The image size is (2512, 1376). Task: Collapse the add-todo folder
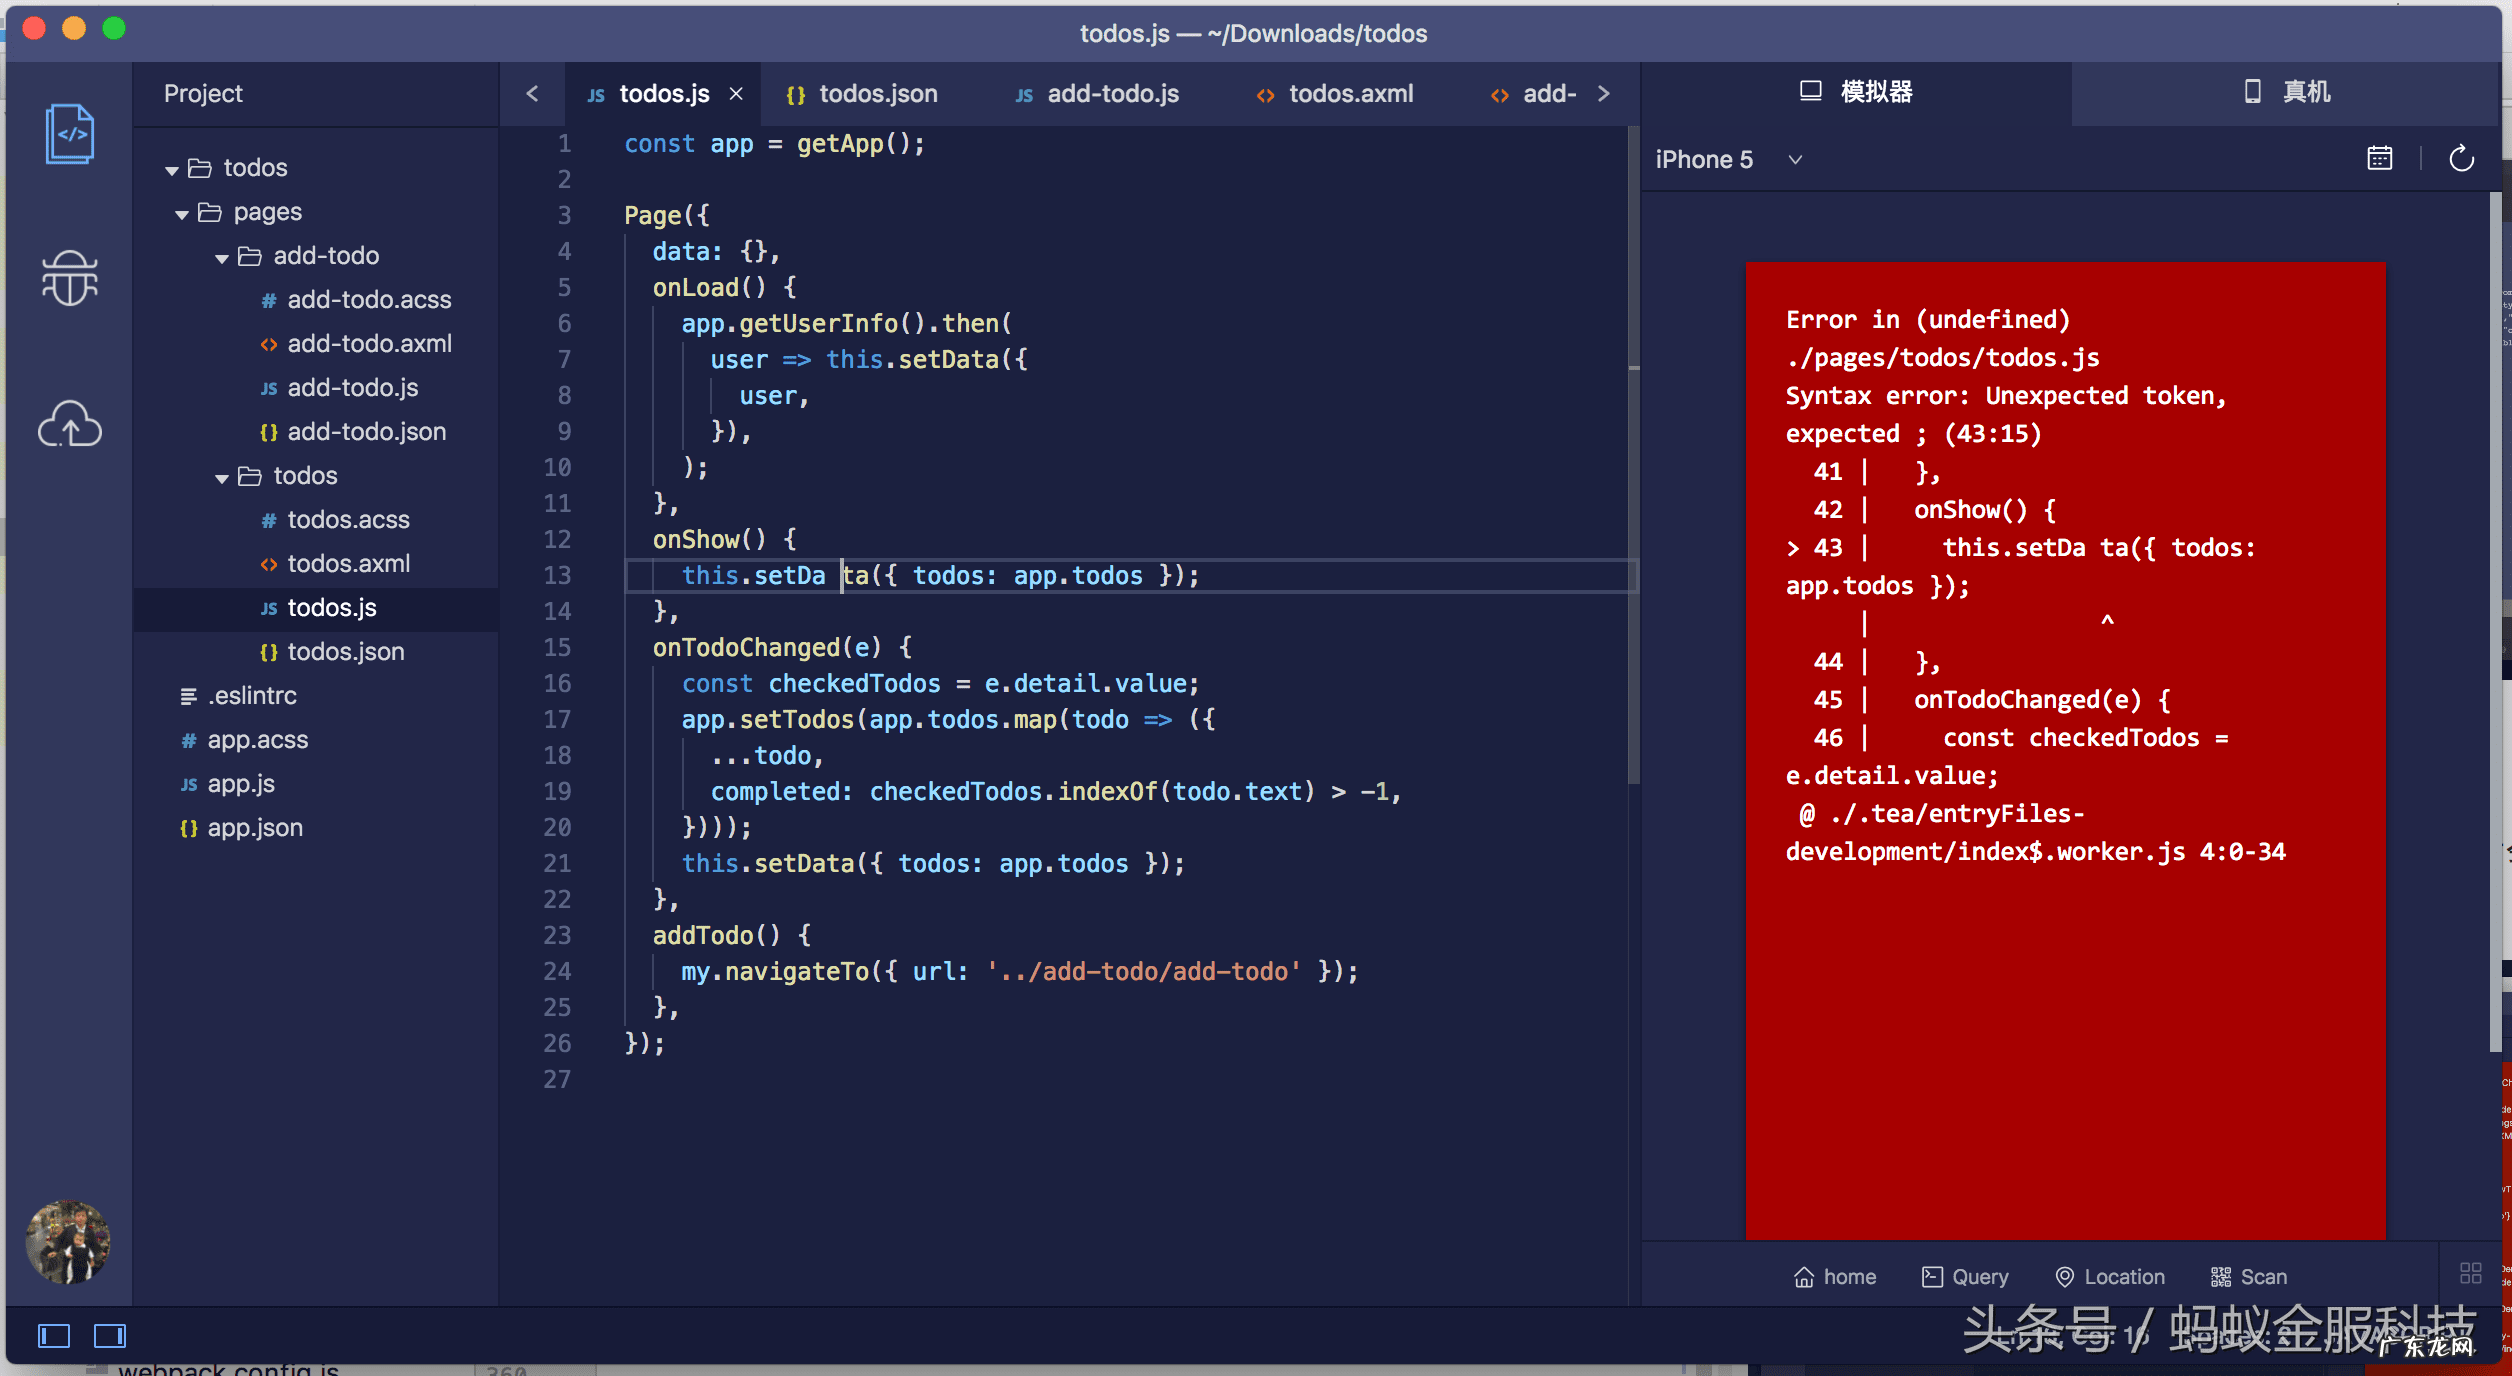pyautogui.click(x=222, y=257)
